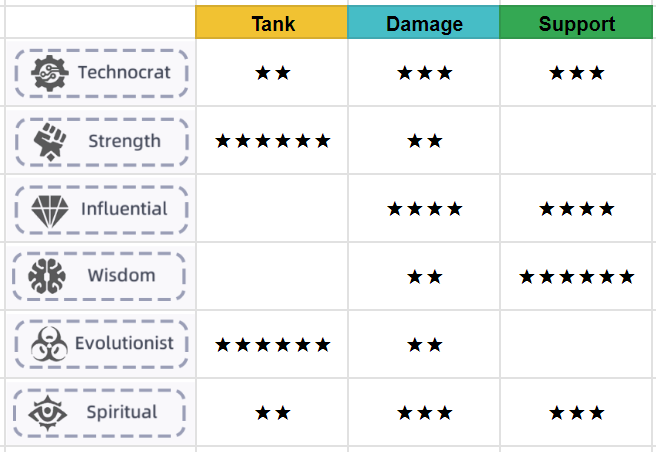Select the empty Influential Tank cell
This screenshot has width=656, height=452.
tap(272, 208)
